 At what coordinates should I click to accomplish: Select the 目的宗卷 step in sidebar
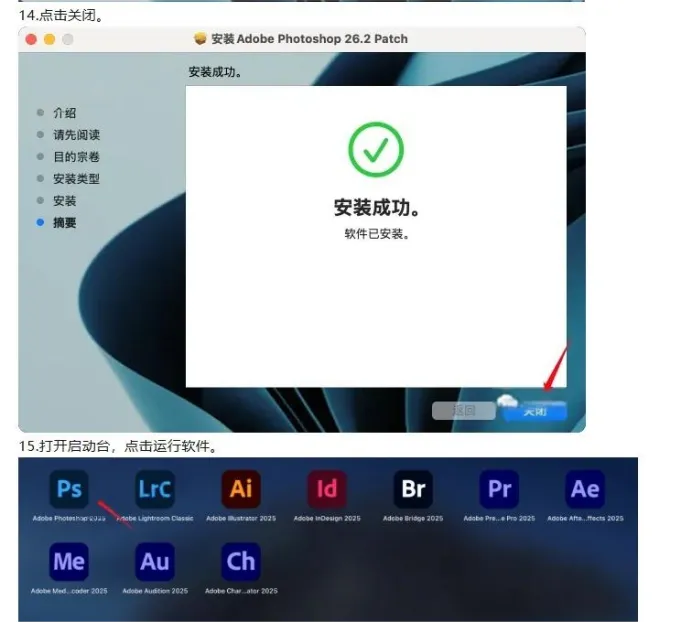click(x=76, y=157)
